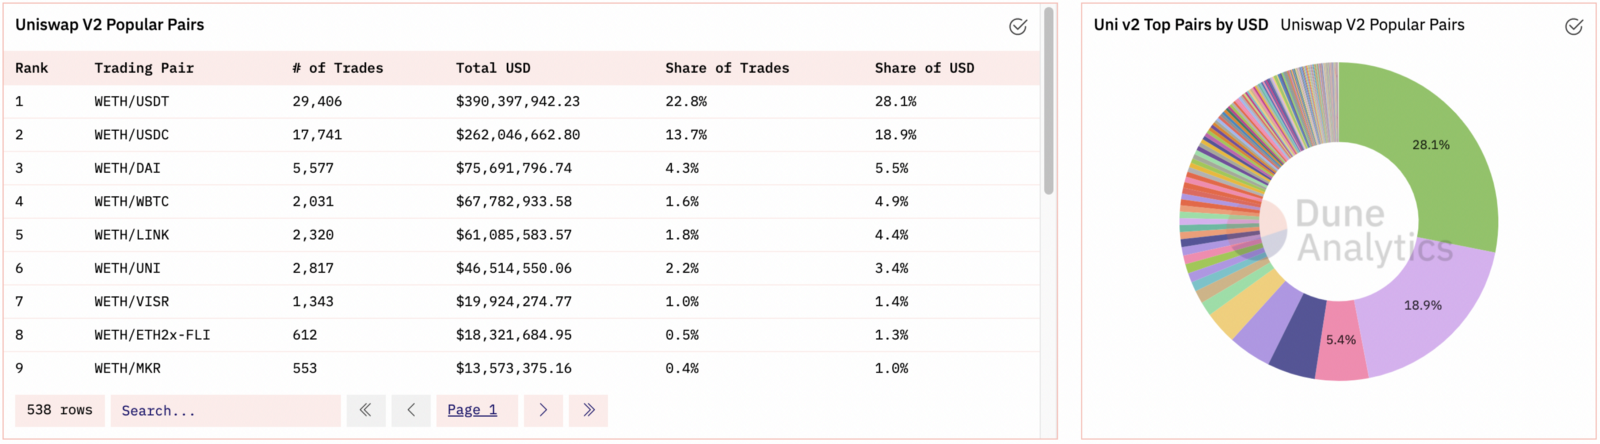The image size is (1600, 444).
Task: Open the Page 1 link
Action: (472, 410)
